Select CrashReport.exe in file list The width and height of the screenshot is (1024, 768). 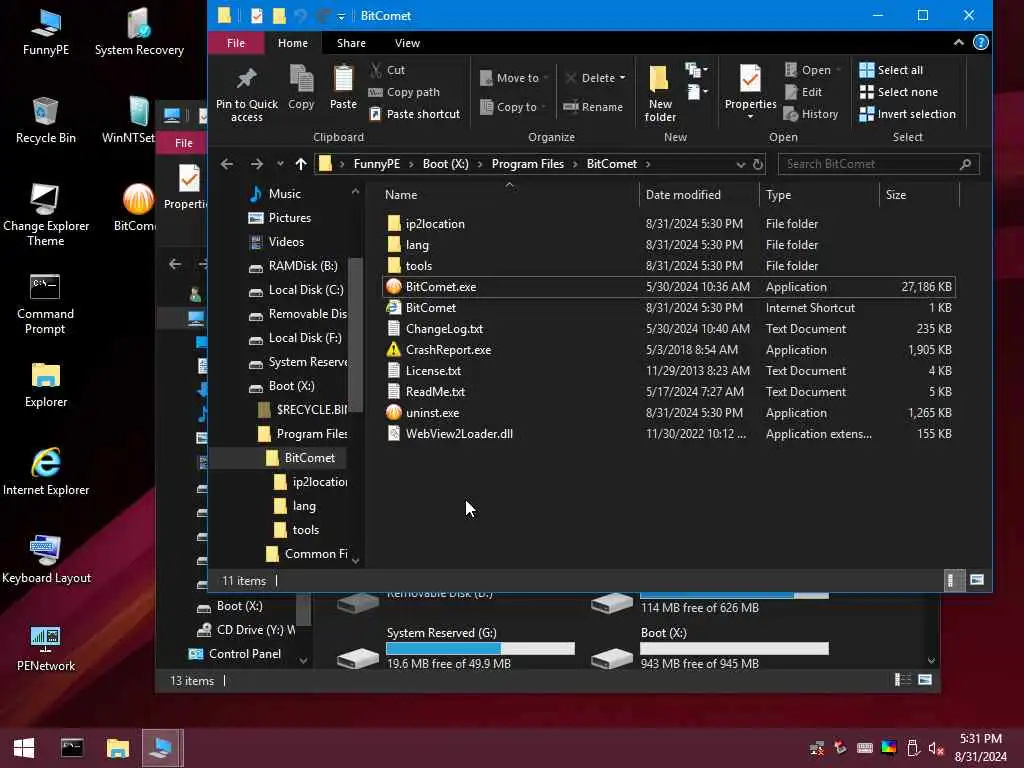tap(669, 350)
